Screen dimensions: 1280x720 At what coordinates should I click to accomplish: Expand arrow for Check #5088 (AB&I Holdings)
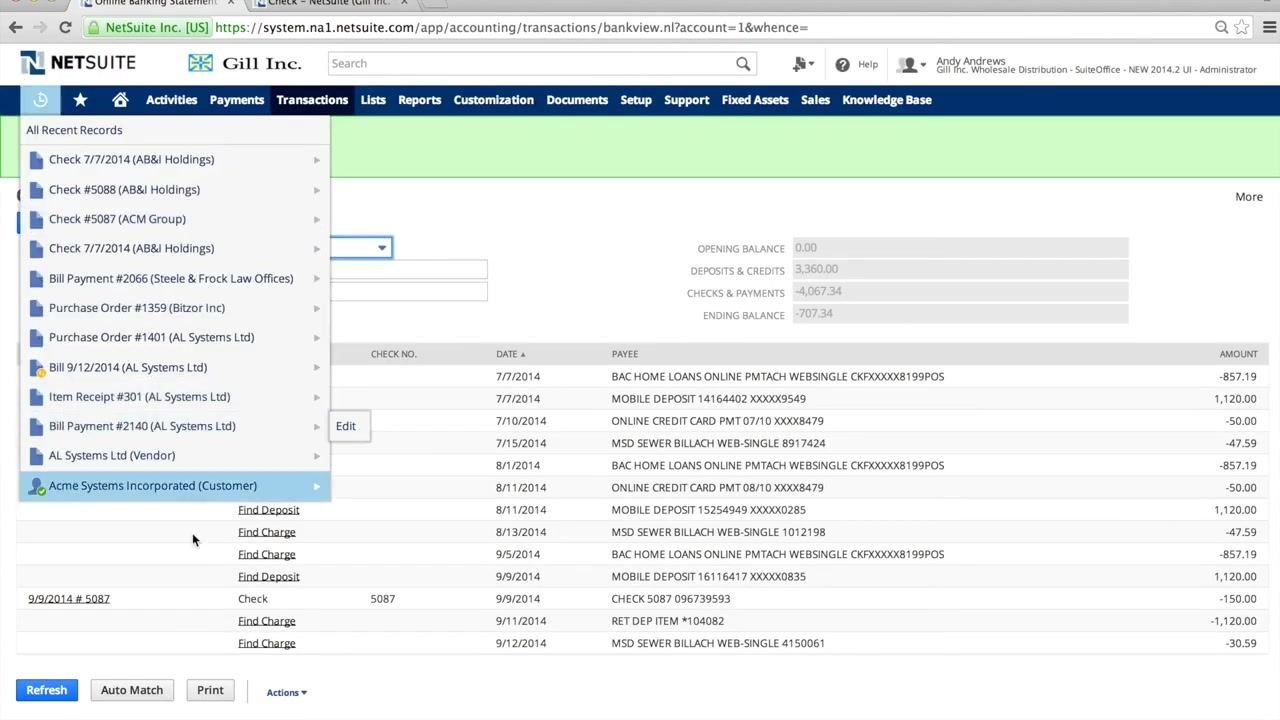[x=317, y=190]
